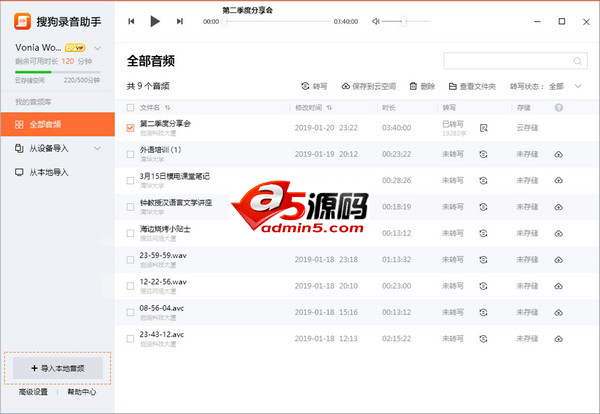Mute the speaker volume icon
The width and height of the screenshot is (600, 414).
(x=376, y=21)
